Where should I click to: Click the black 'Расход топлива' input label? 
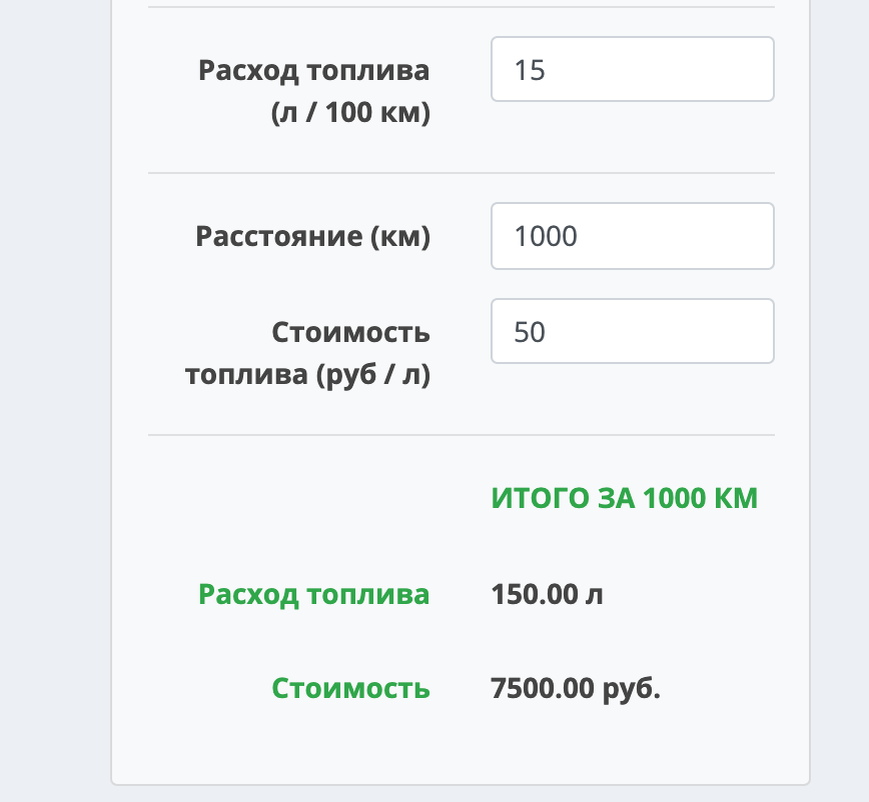click(314, 71)
